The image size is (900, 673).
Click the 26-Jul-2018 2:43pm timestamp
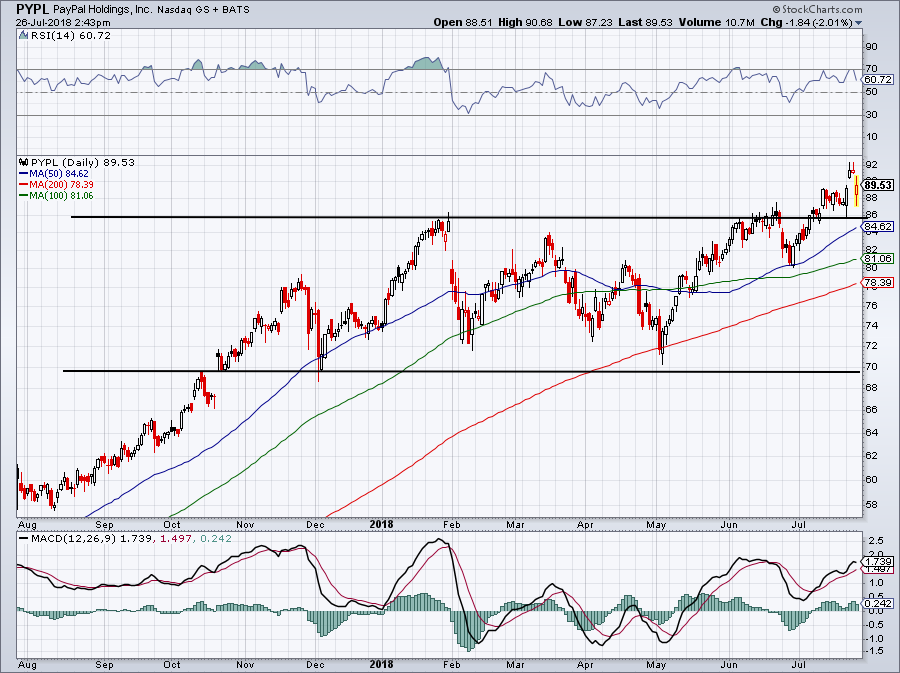pos(63,23)
